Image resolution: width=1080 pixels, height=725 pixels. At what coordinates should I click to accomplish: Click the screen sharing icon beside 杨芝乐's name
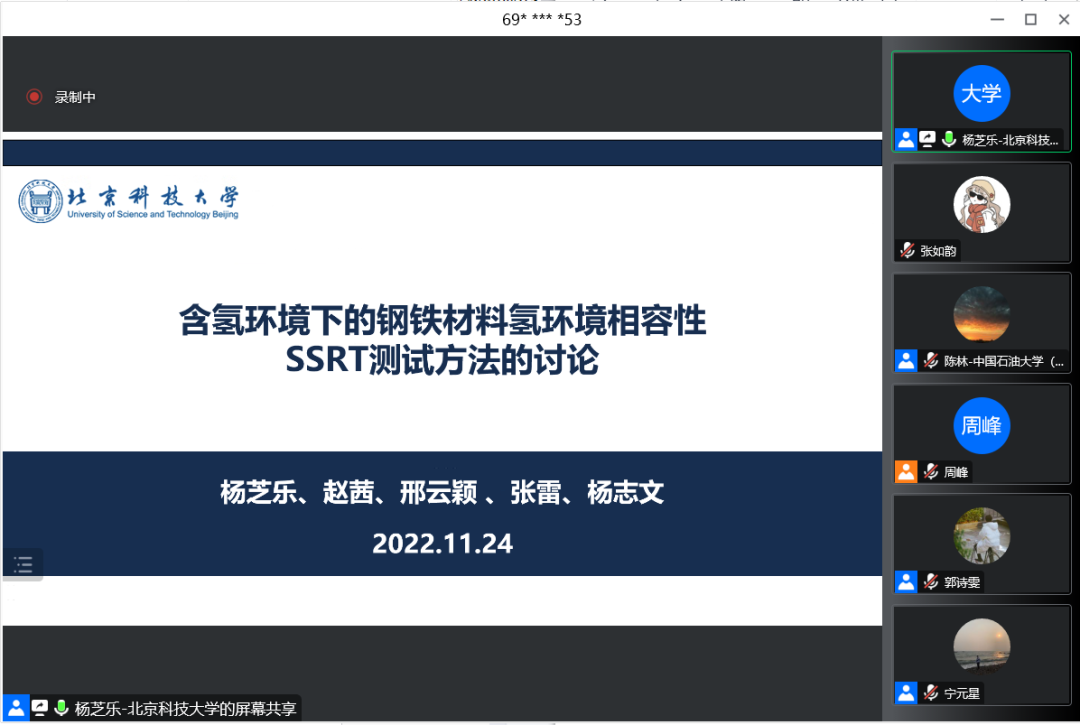coord(927,139)
